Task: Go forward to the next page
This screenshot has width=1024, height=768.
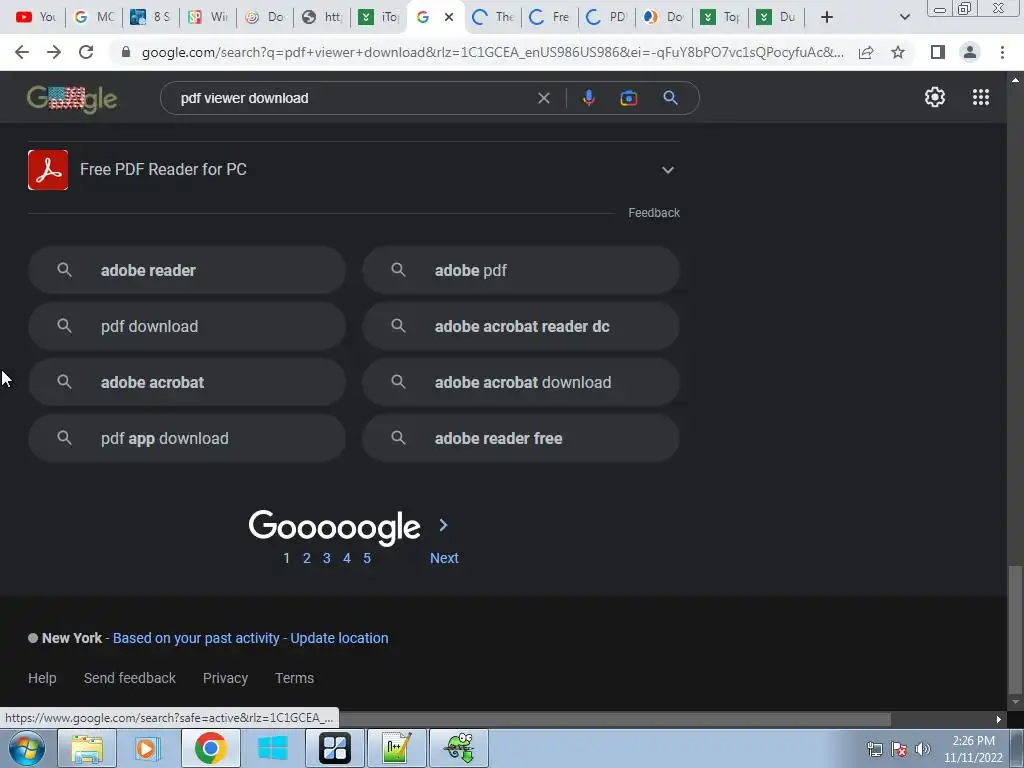Action: [54, 52]
